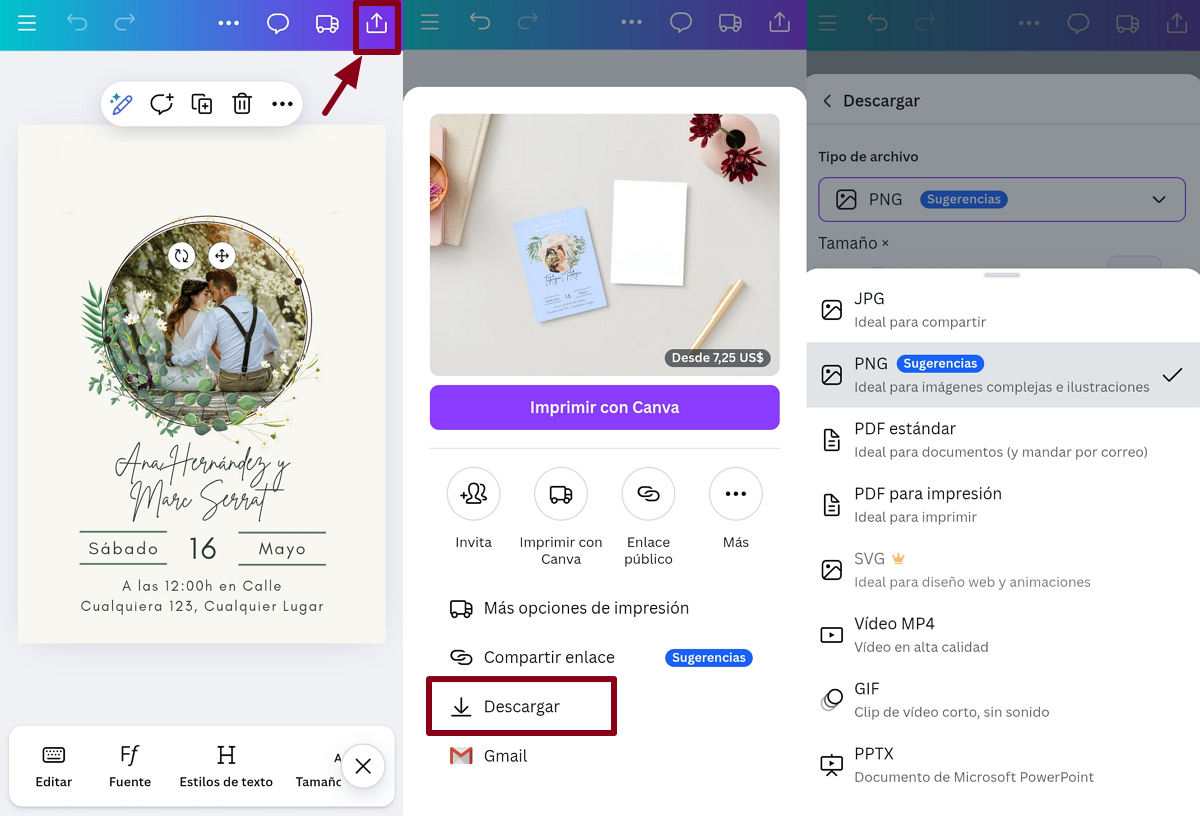Select Vídeo MP4 file type

pos(1003,635)
